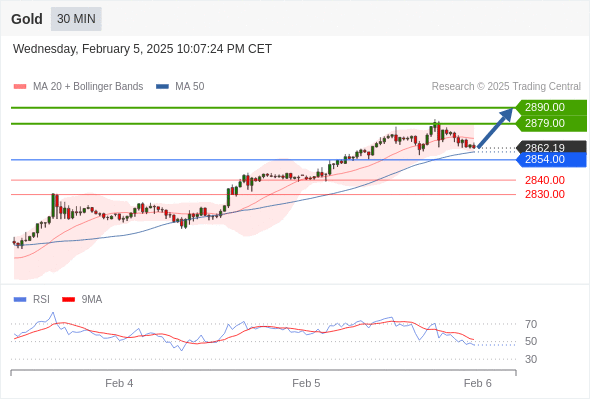Image resolution: width=590 pixels, height=400 pixels.
Task: Click the Research © 2025 Trading Central text
Action: point(506,87)
